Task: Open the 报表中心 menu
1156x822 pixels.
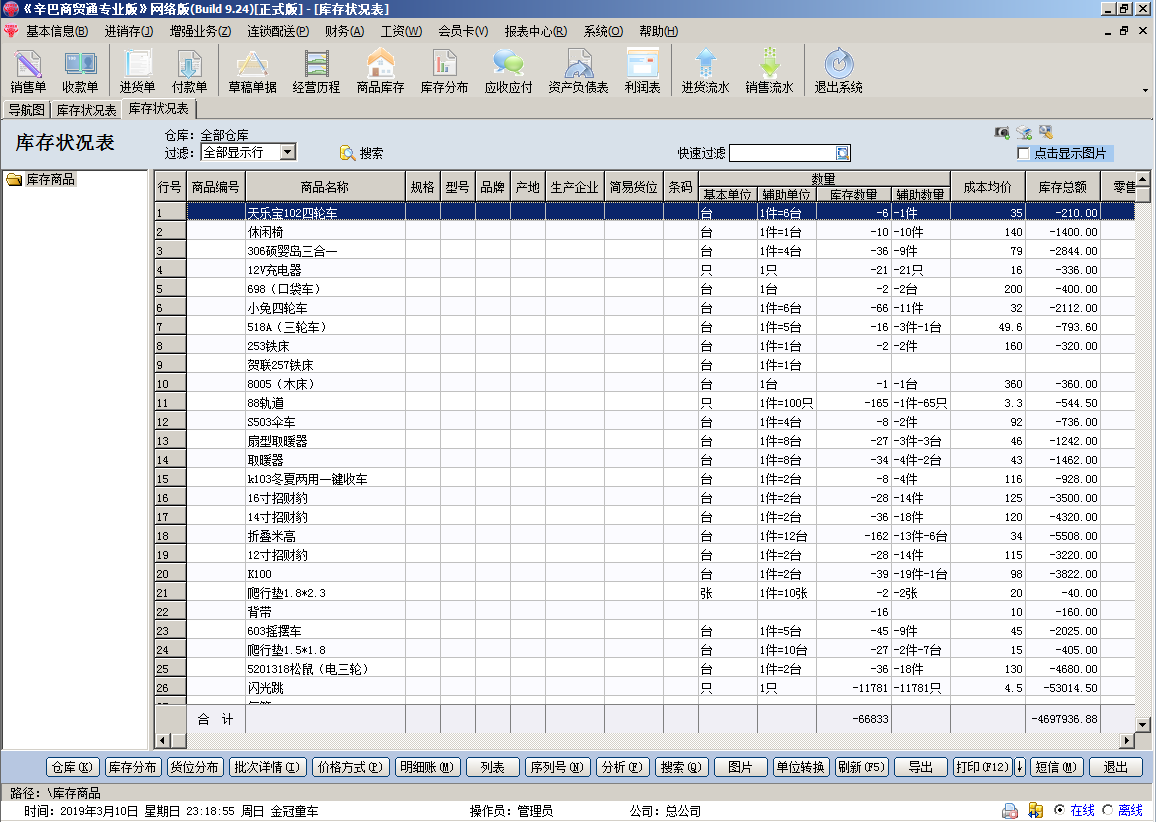Action: (535, 31)
